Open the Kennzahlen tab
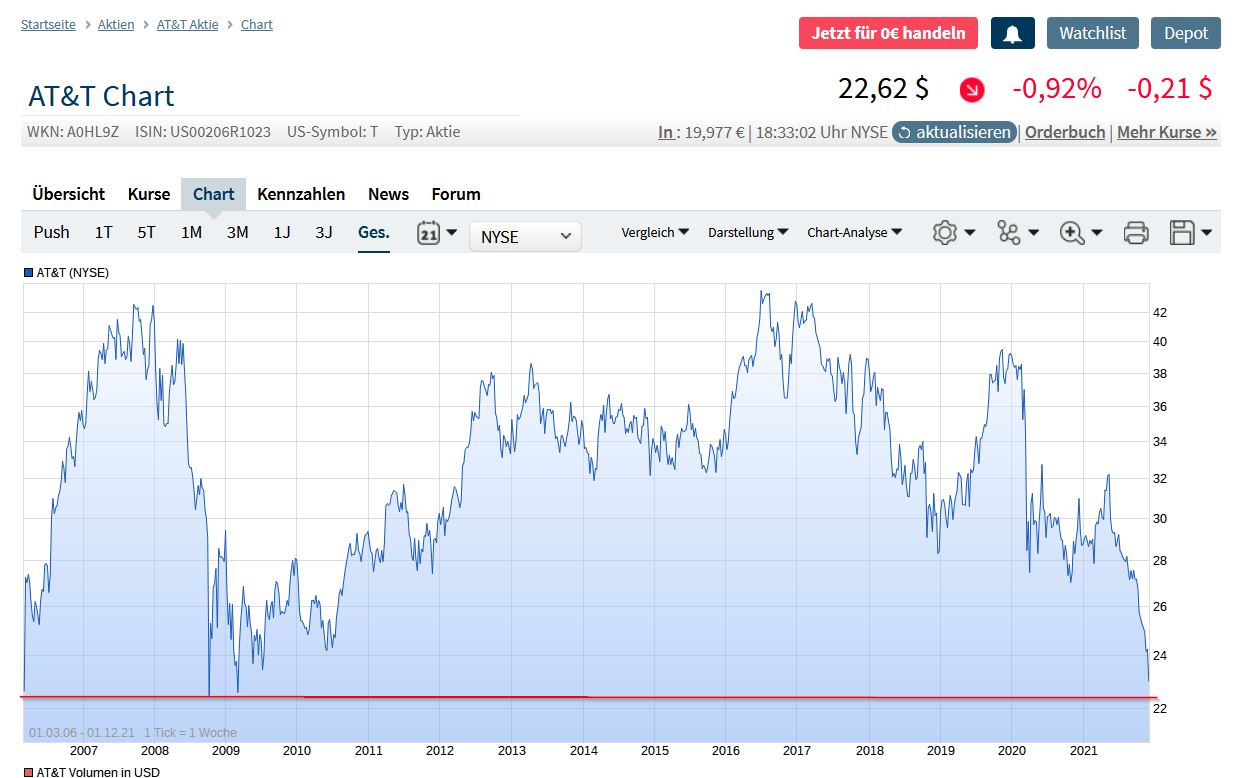Viewport: 1242px width, 778px height. (x=301, y=194)
